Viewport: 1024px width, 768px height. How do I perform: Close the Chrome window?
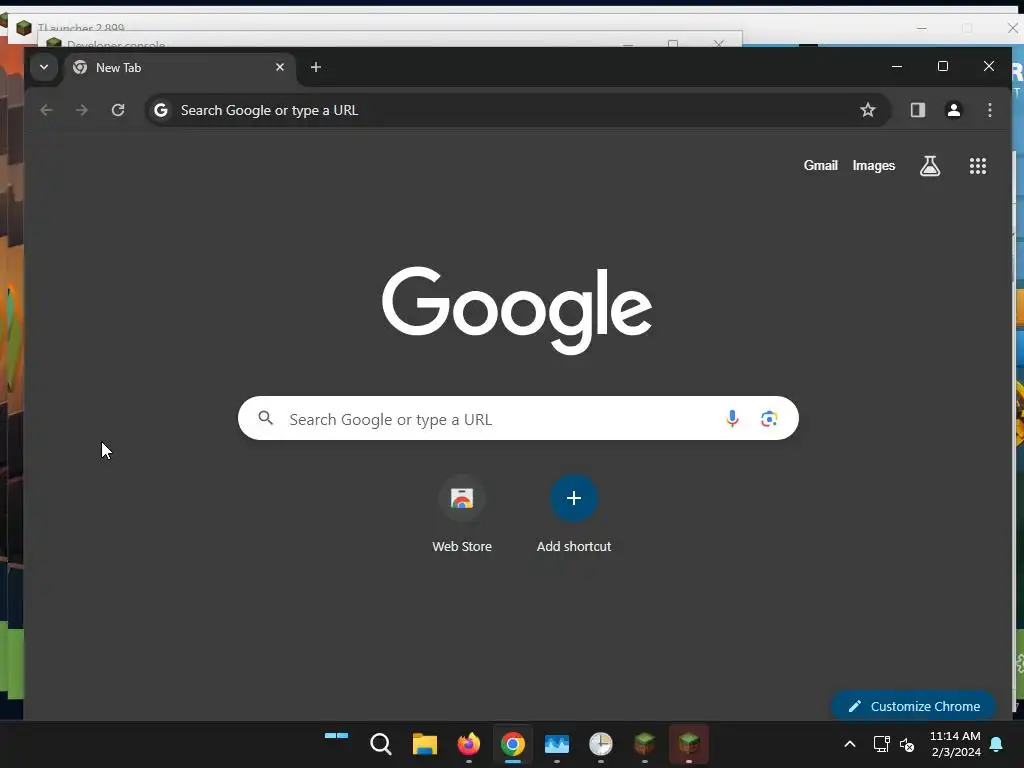coord(989,67)
